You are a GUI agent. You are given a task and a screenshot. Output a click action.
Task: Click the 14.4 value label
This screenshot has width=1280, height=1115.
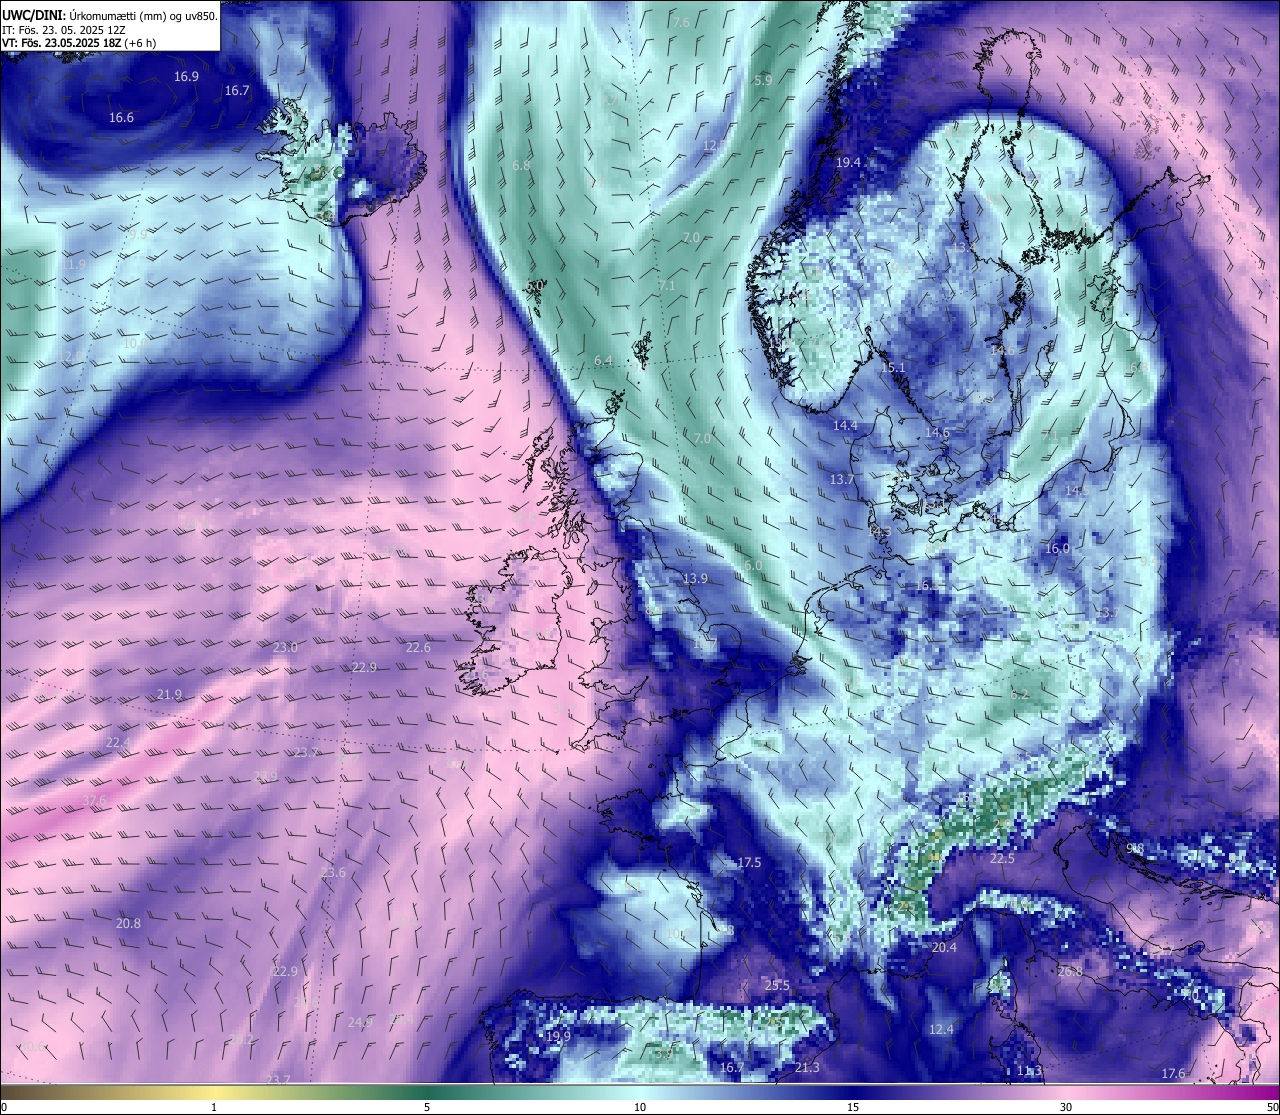point(845,425)
